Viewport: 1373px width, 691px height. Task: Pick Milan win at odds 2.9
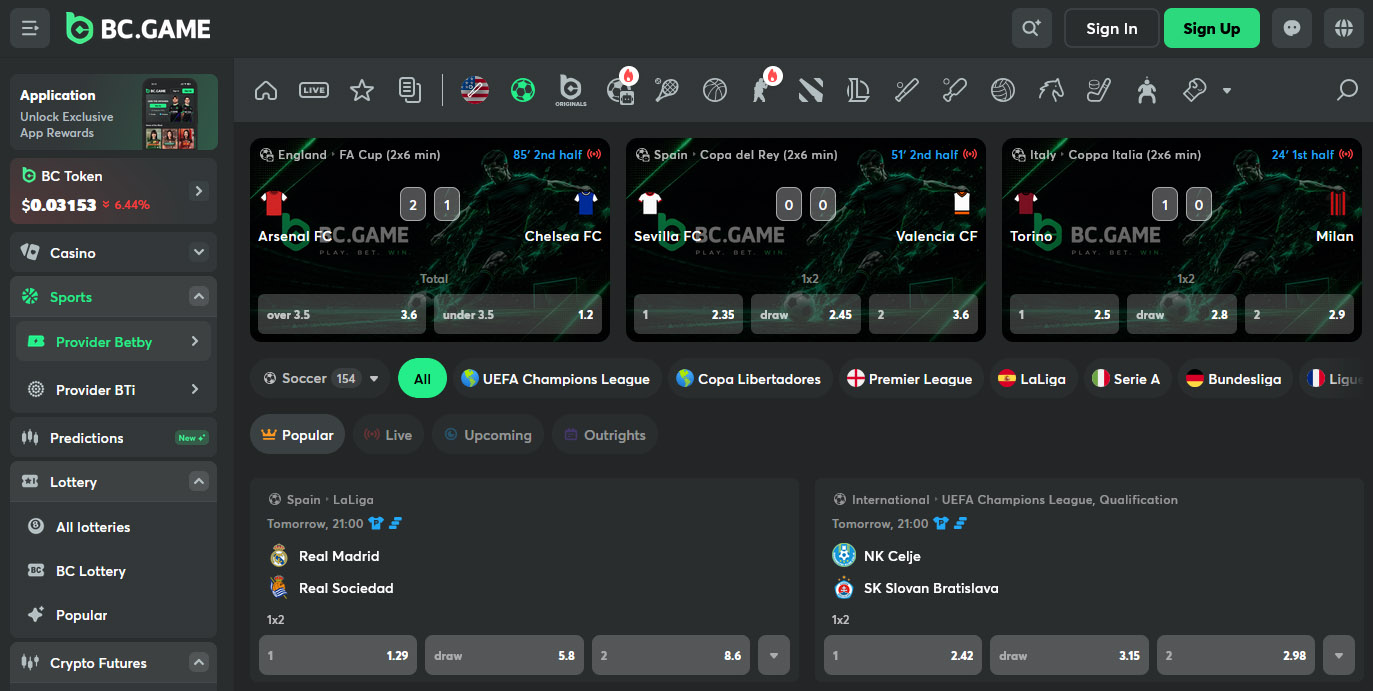point(1299,314)
